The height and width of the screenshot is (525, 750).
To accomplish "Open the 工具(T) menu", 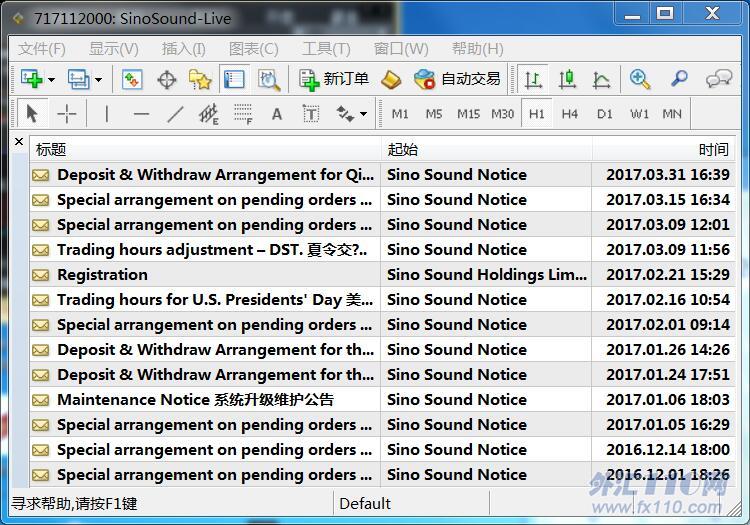I will pyautogui.click(x=326, y=48).
